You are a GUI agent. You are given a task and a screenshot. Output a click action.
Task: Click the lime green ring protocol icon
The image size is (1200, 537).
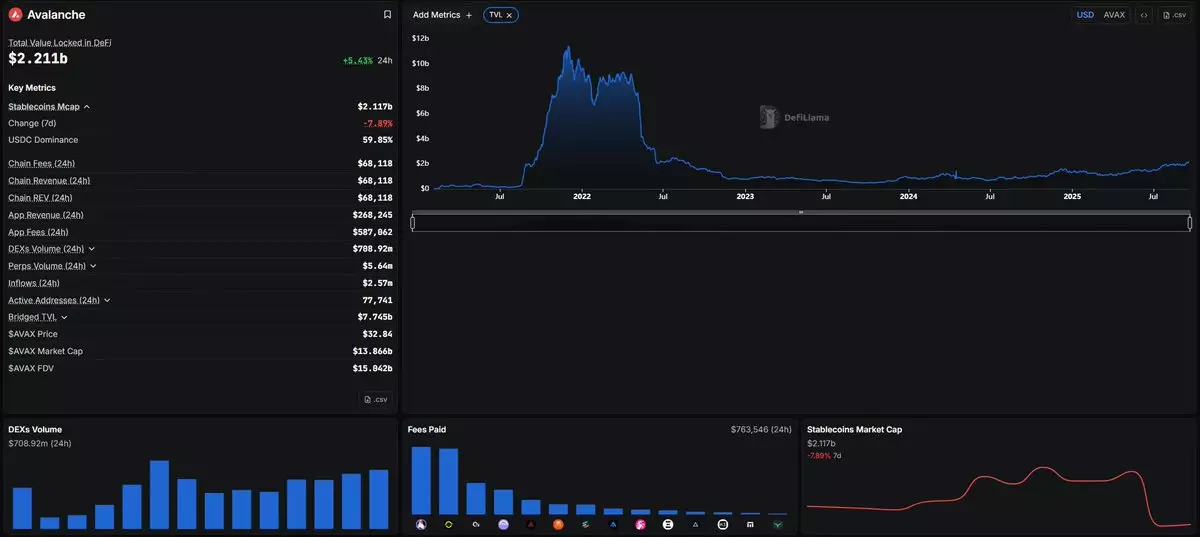coord(448,524)
